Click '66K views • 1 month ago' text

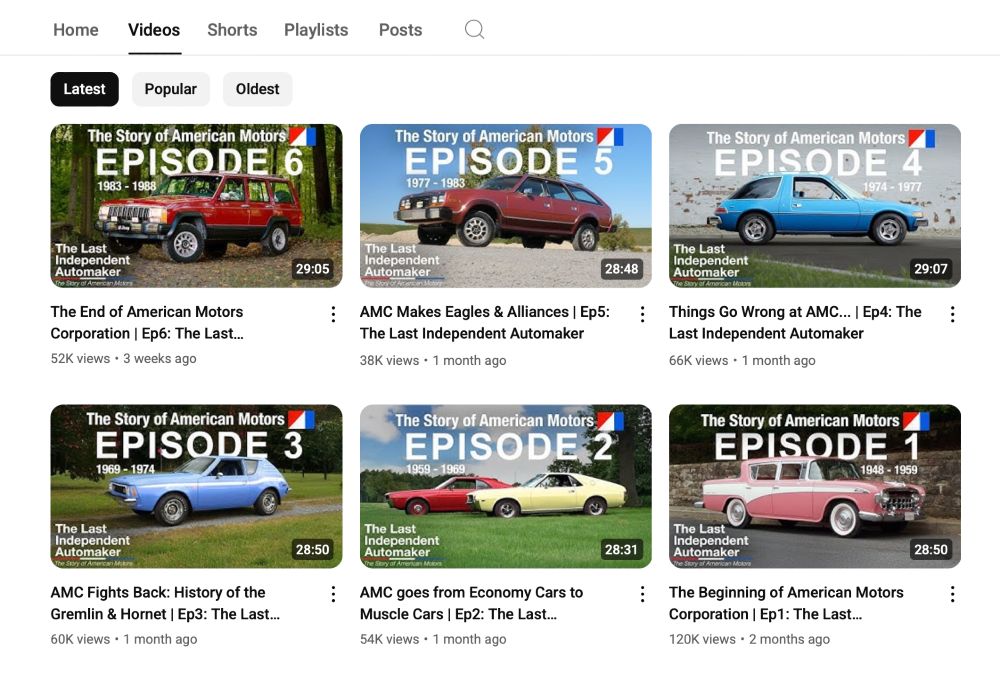[742, 360]
